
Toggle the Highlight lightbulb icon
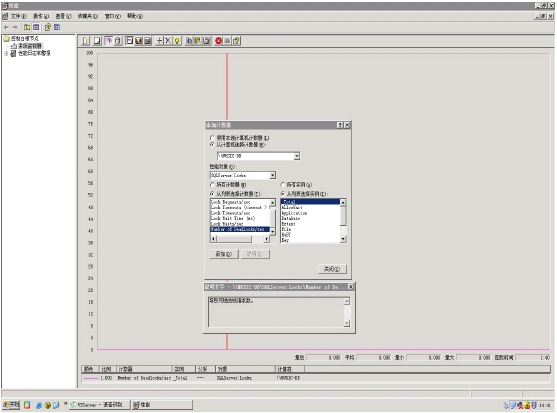click(x=177, y=41)
